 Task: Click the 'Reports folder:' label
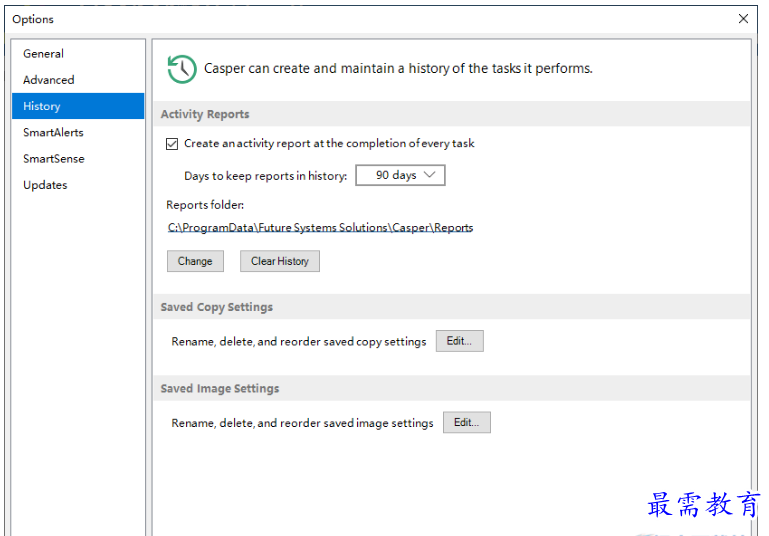click(205, 204)
